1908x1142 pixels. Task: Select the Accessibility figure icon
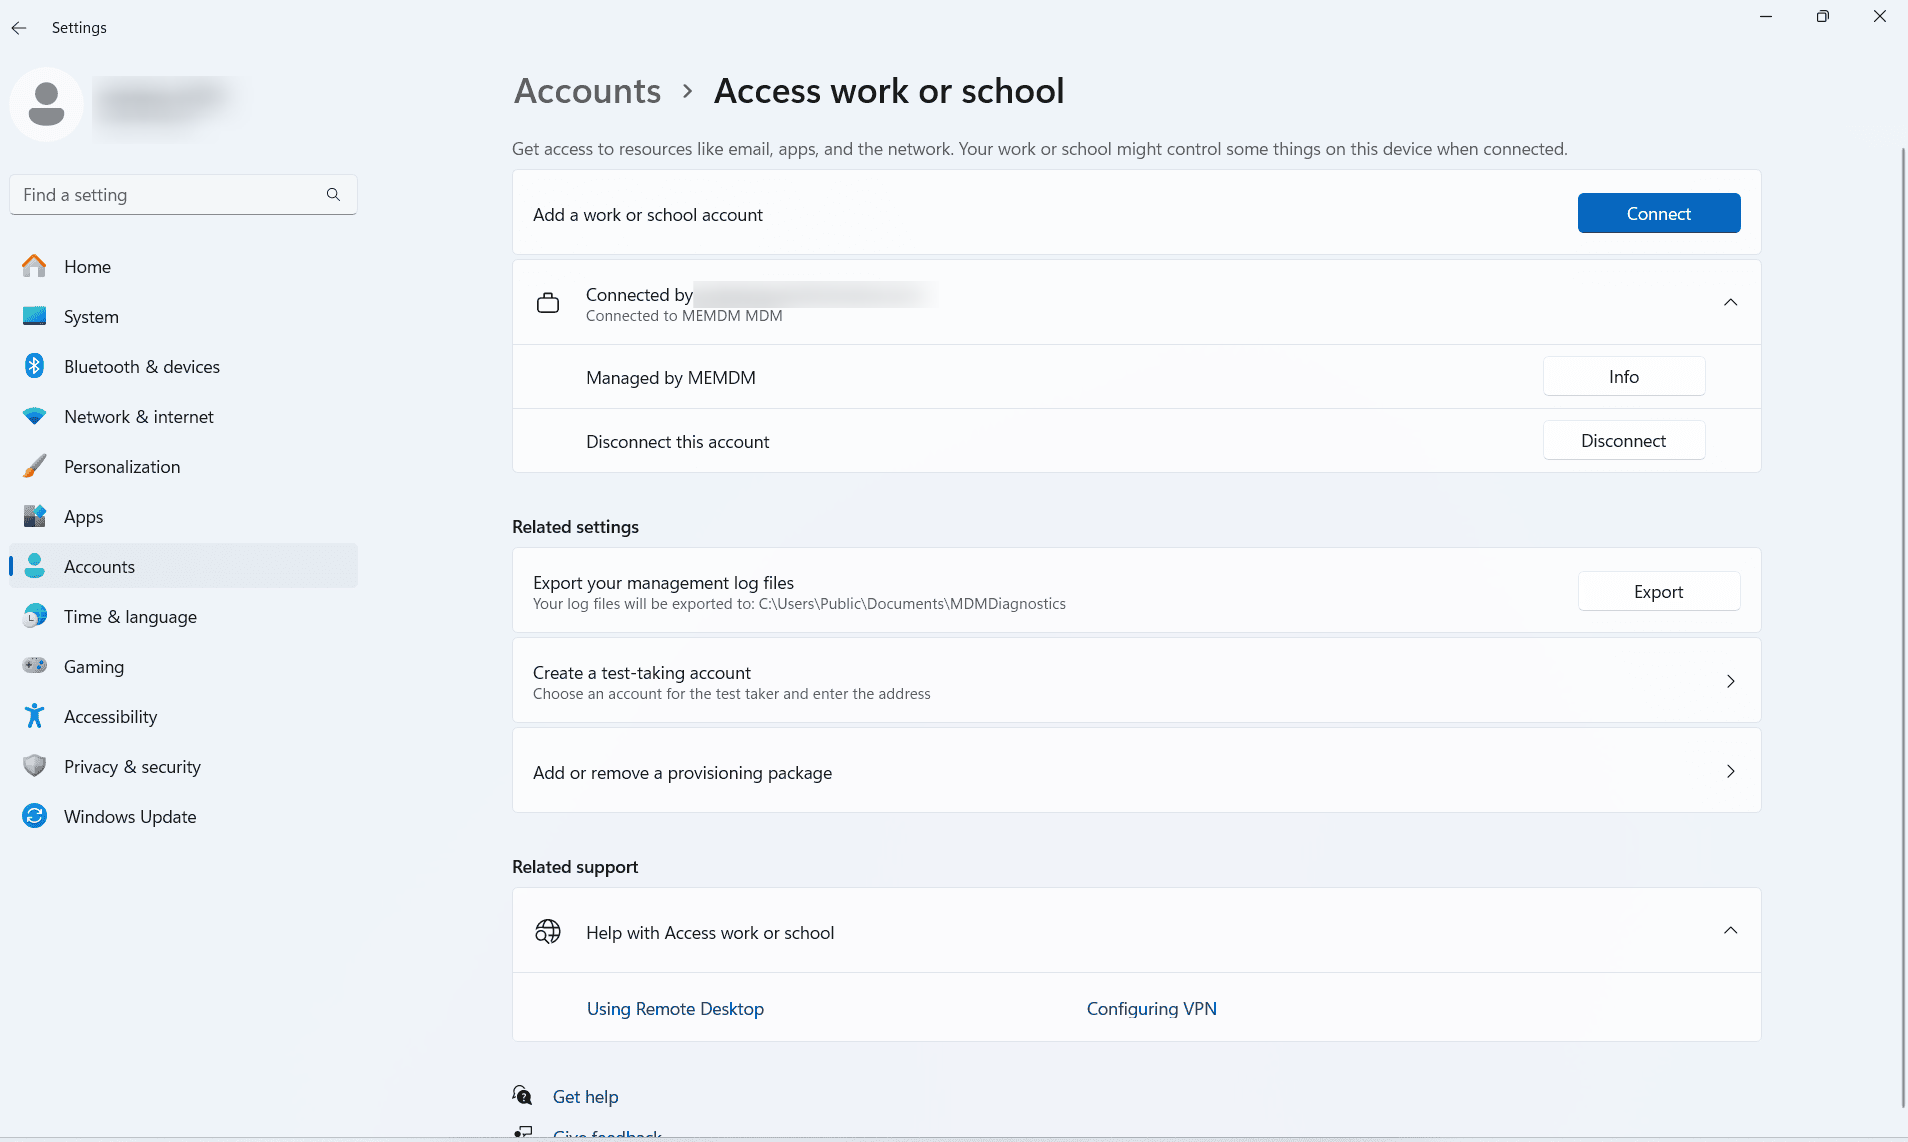(x=35, y=716)
